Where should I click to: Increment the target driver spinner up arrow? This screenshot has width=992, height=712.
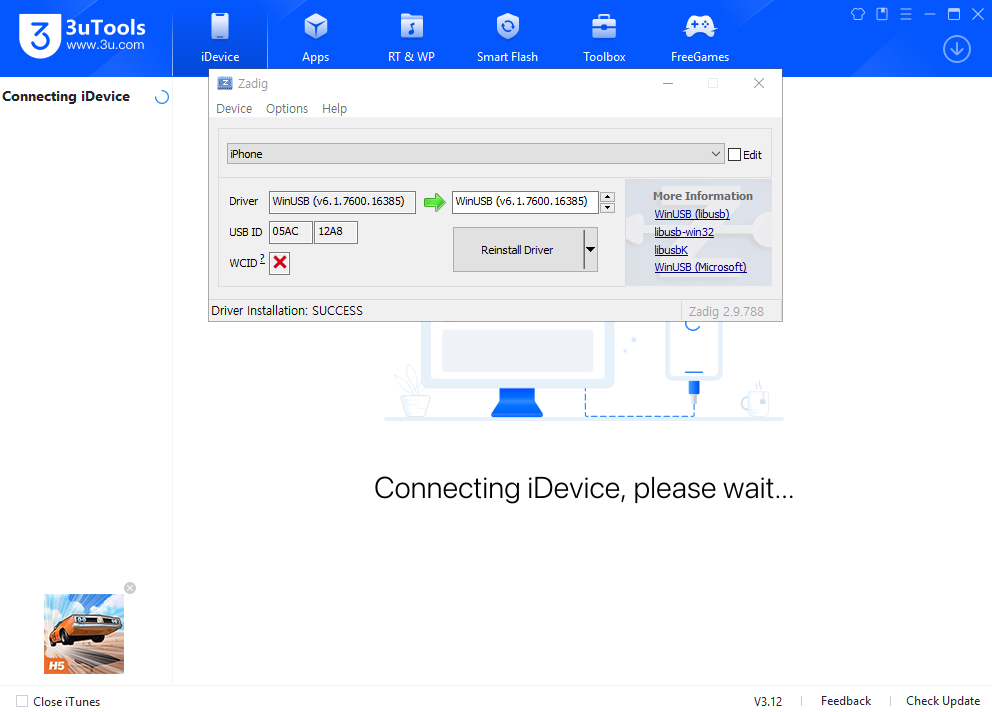[607, 197]
